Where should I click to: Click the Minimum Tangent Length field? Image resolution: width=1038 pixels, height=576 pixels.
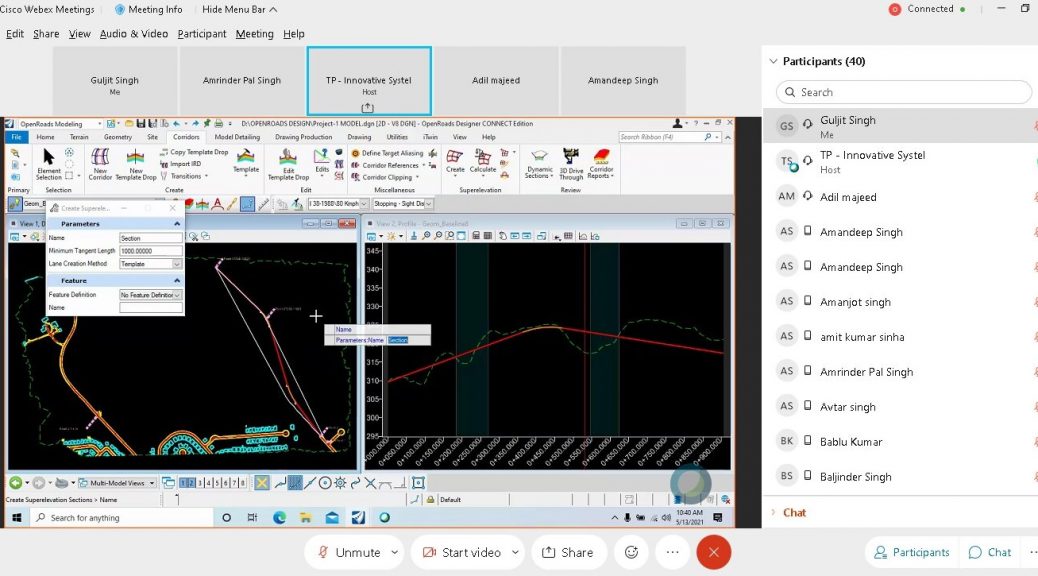pos(150,251)
